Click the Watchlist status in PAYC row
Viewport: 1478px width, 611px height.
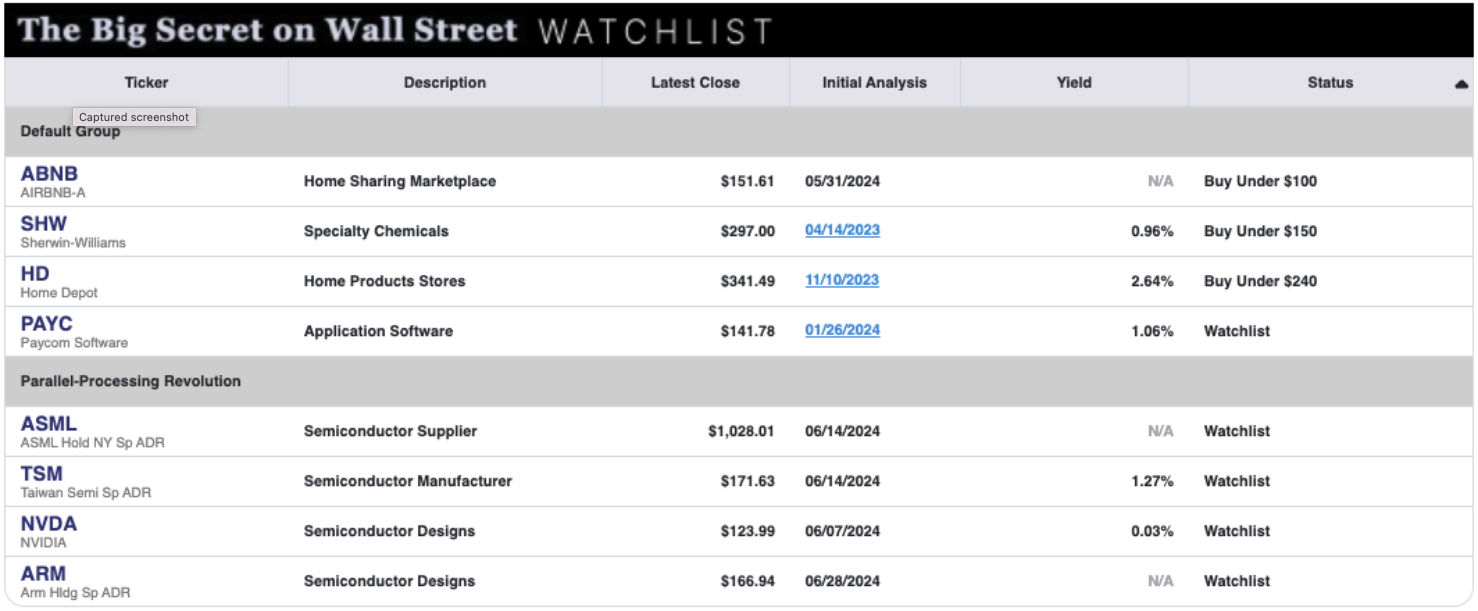(x=1237, y=331)
